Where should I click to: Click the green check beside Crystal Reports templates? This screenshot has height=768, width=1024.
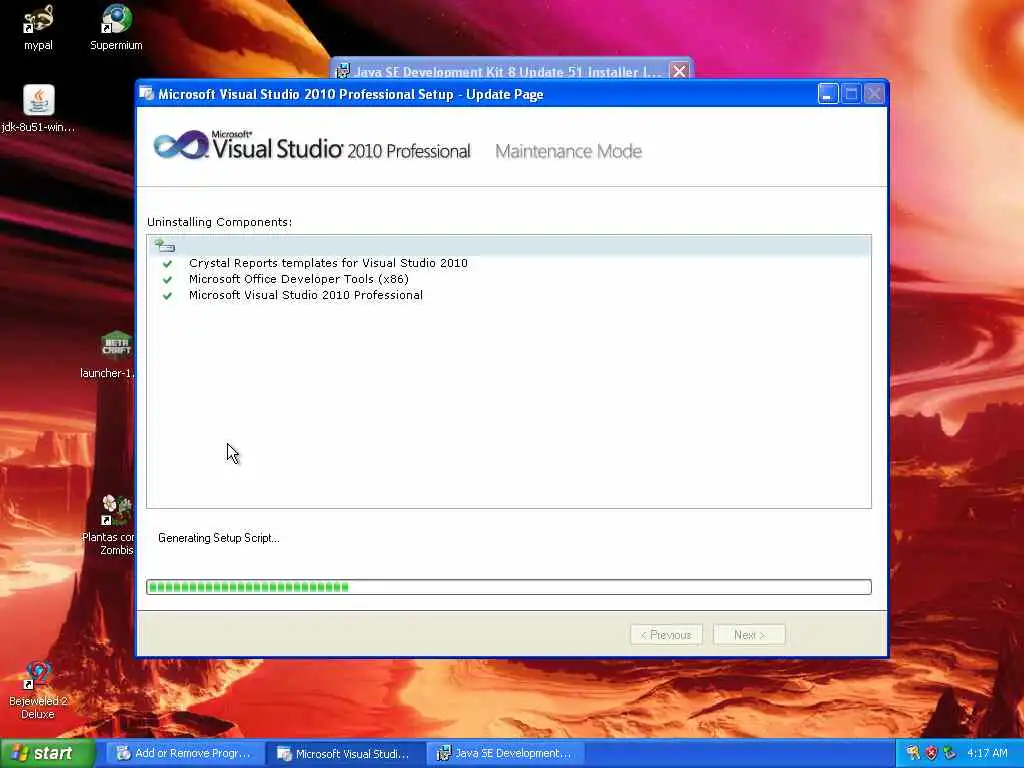click(x=167, y=263)
